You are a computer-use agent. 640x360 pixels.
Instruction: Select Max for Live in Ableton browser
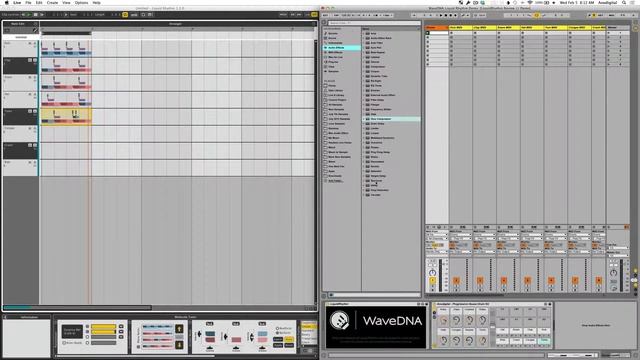(x=336, y=57)
